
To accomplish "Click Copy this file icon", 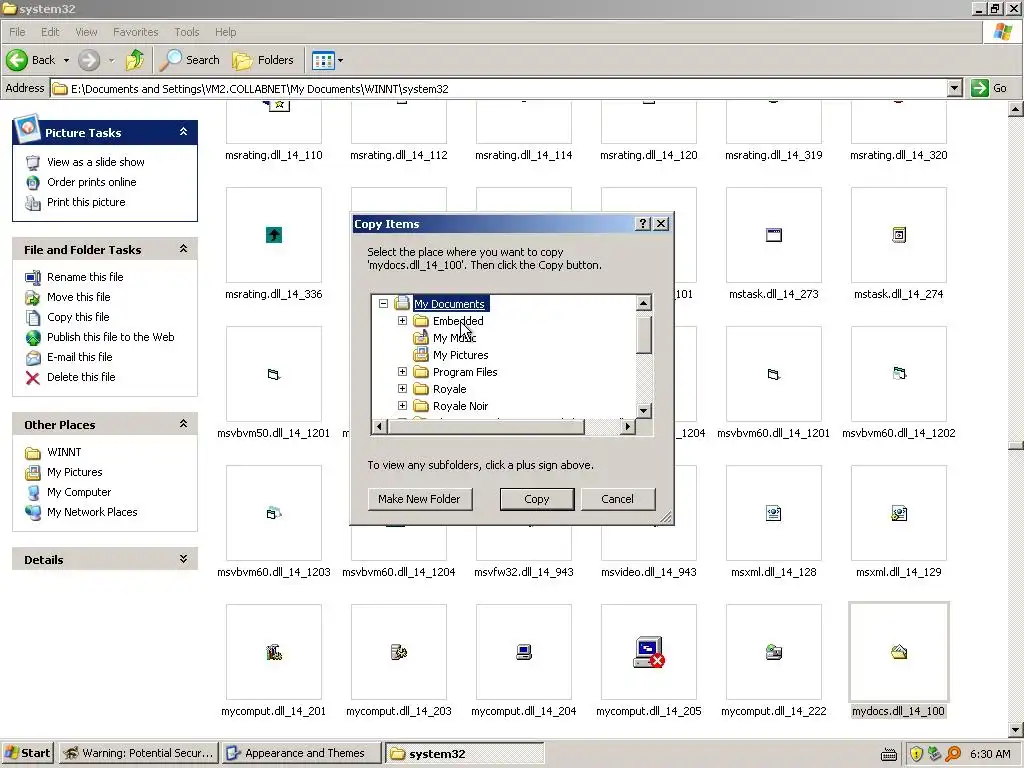I will click(33, 317).
